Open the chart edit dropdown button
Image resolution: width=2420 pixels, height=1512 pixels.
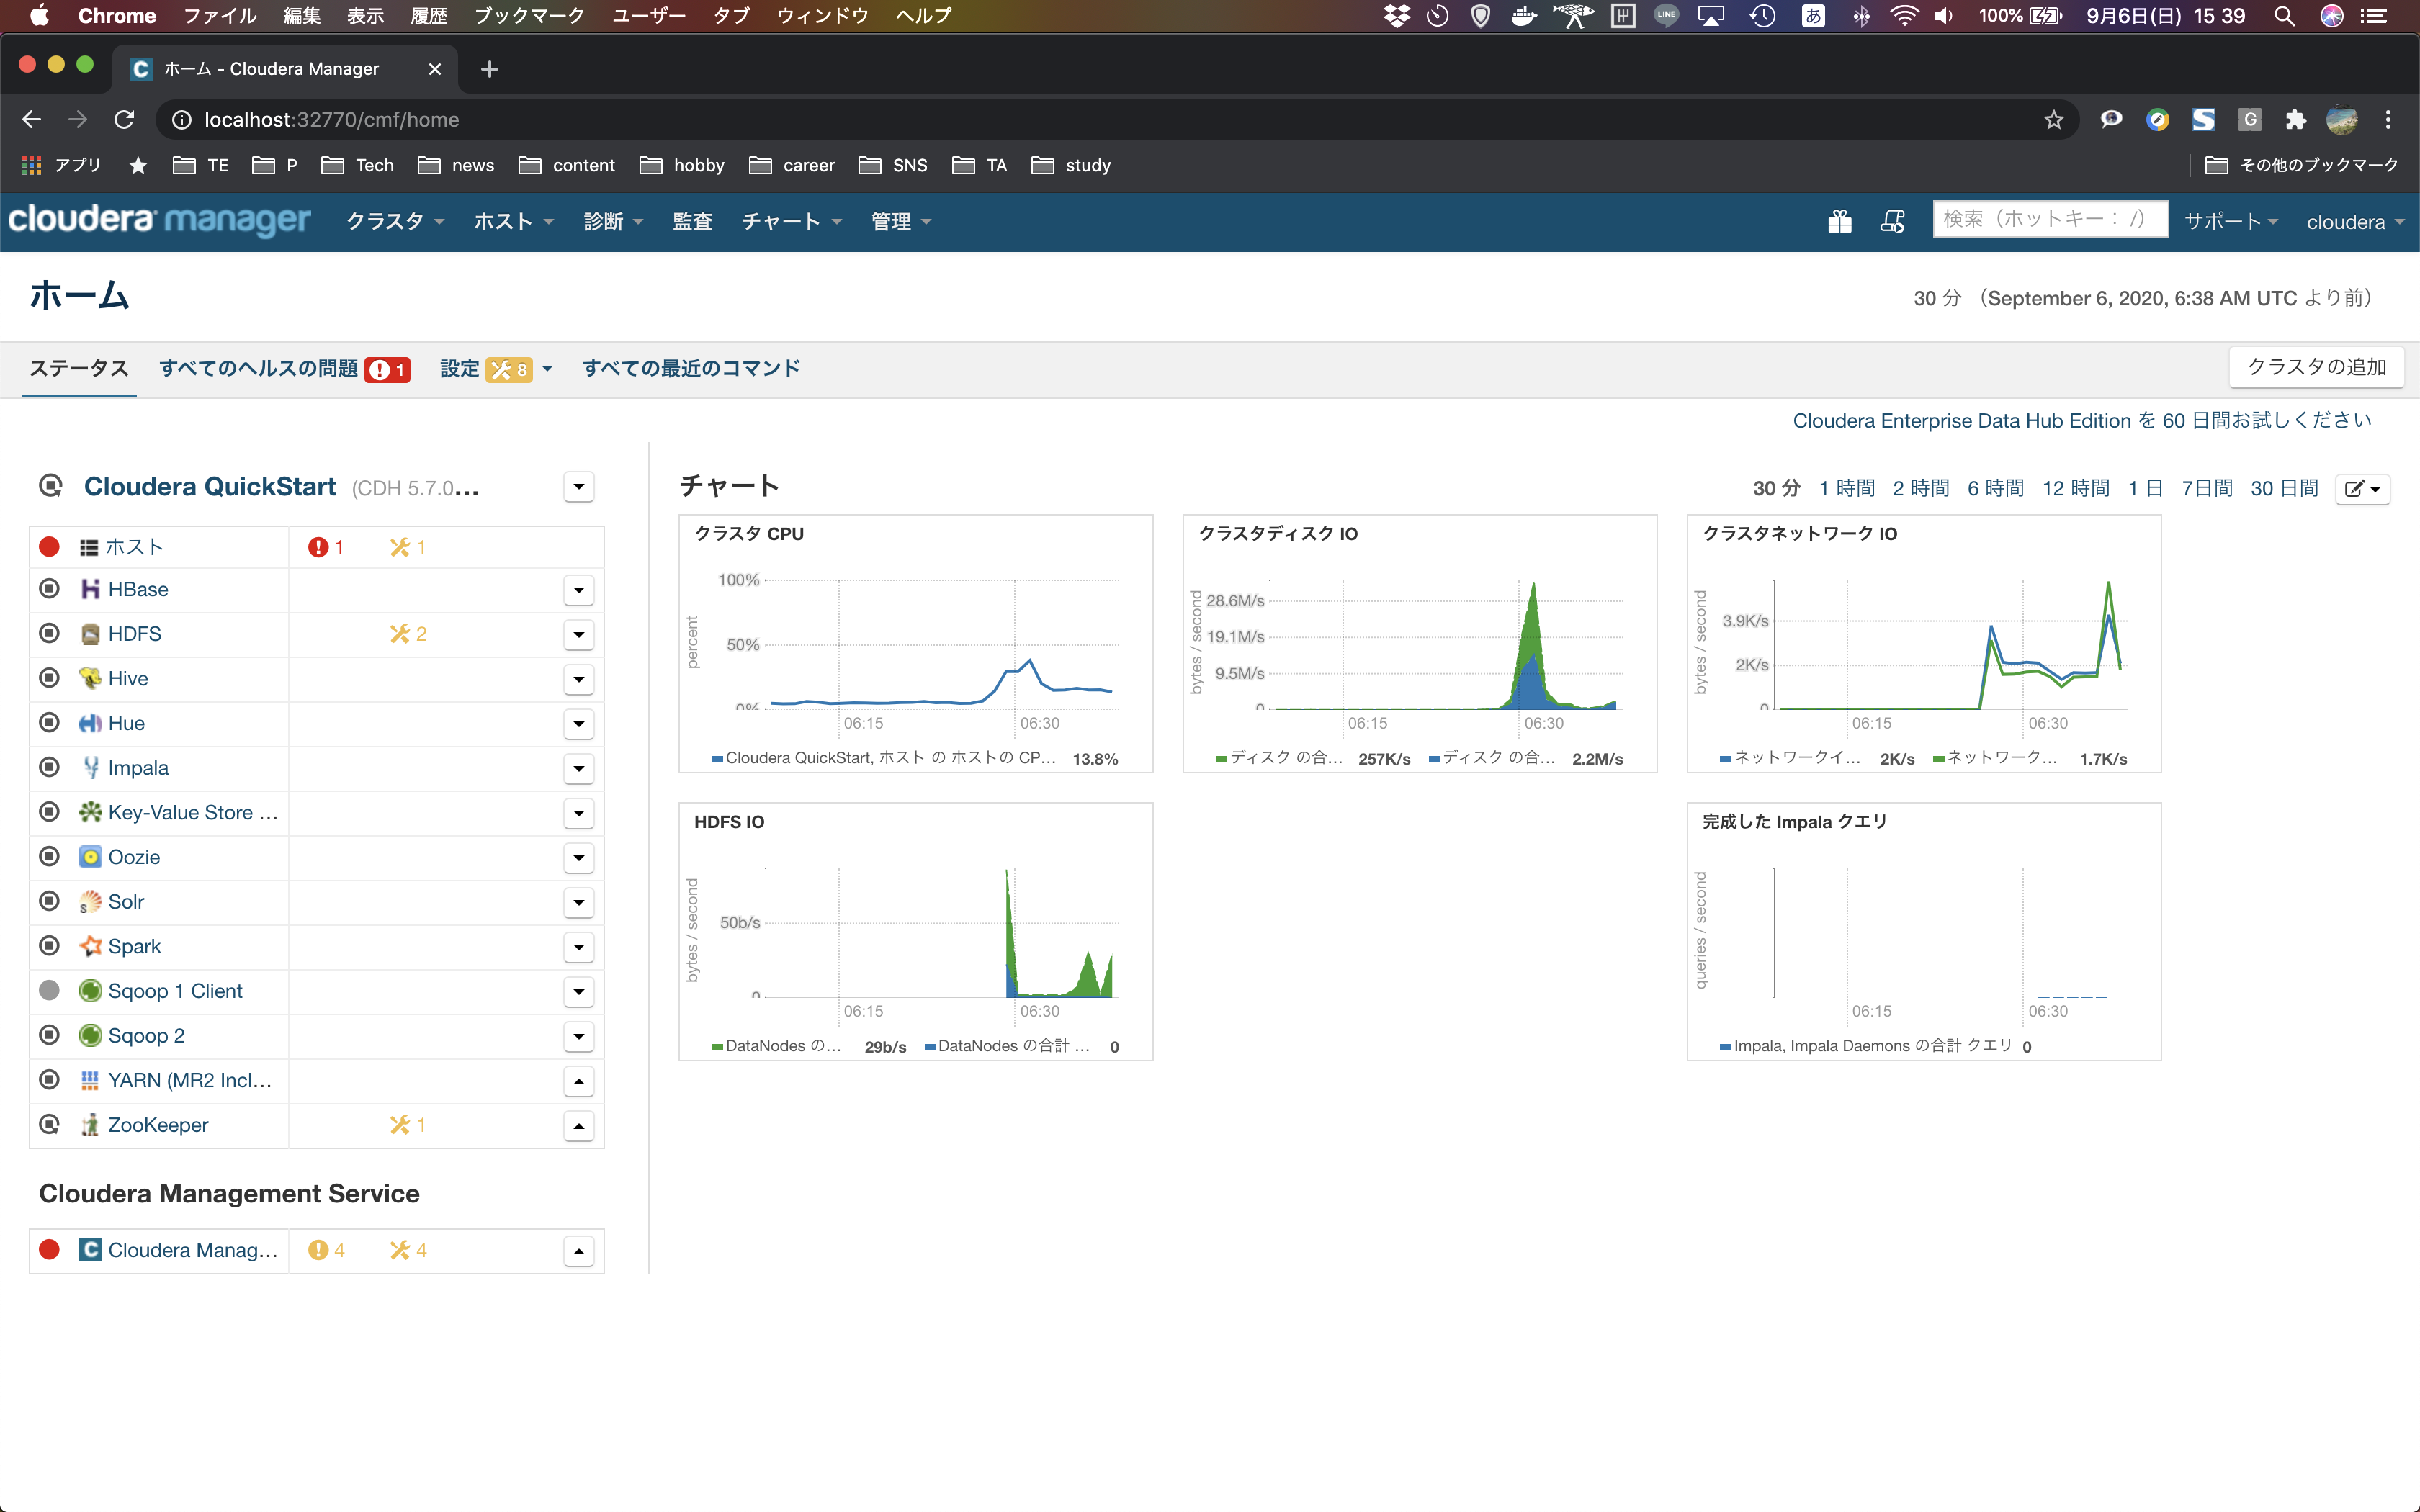(x=2362, y=489)
